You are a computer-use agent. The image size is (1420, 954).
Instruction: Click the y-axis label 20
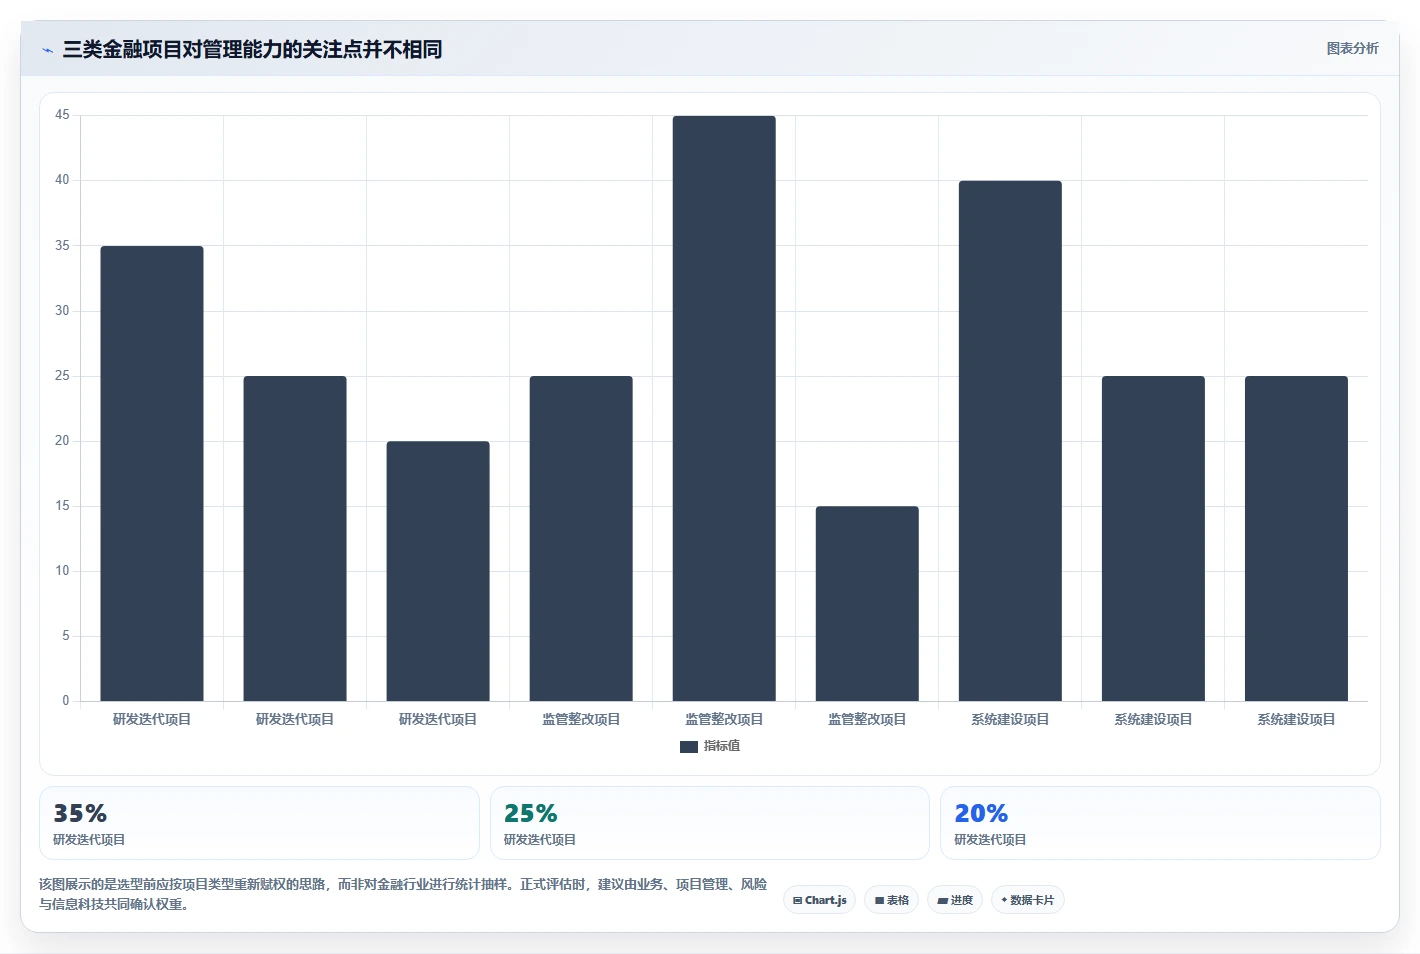62,440
